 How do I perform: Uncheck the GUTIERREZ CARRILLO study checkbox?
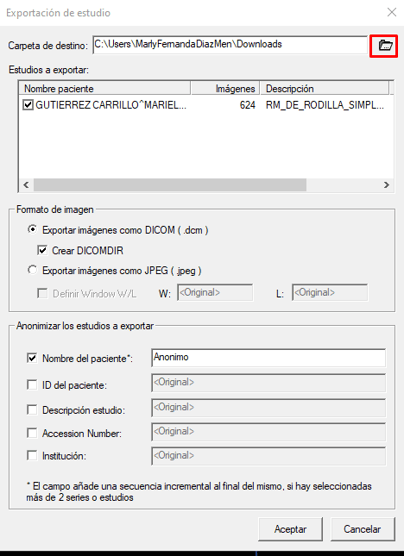coord(28,105)
